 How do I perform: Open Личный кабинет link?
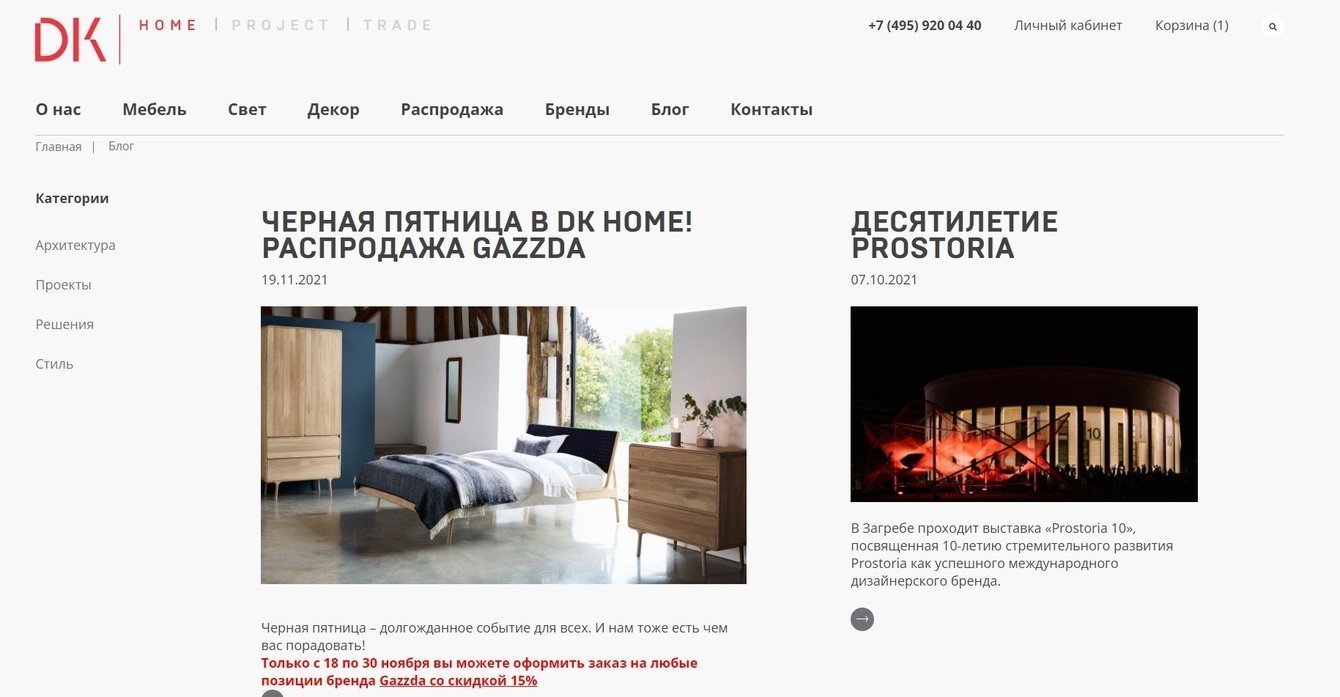(1068, 25)
